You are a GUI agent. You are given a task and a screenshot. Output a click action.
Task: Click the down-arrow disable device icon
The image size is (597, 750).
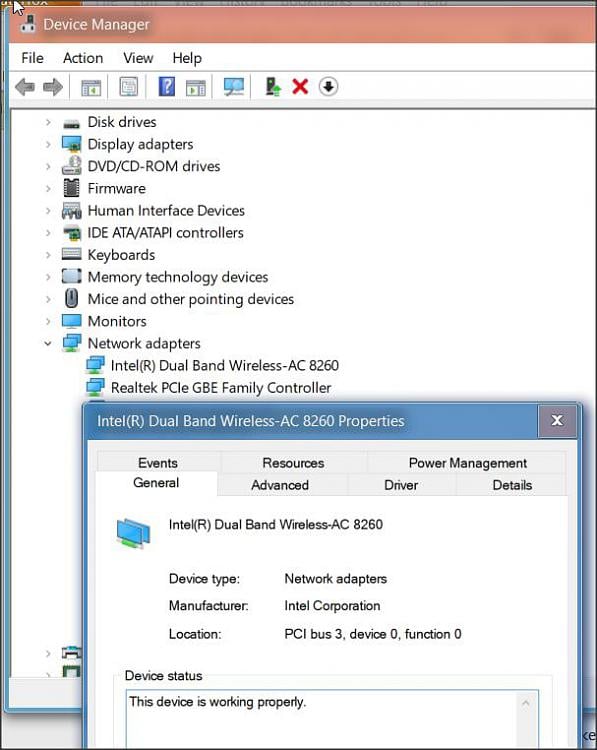328,87
